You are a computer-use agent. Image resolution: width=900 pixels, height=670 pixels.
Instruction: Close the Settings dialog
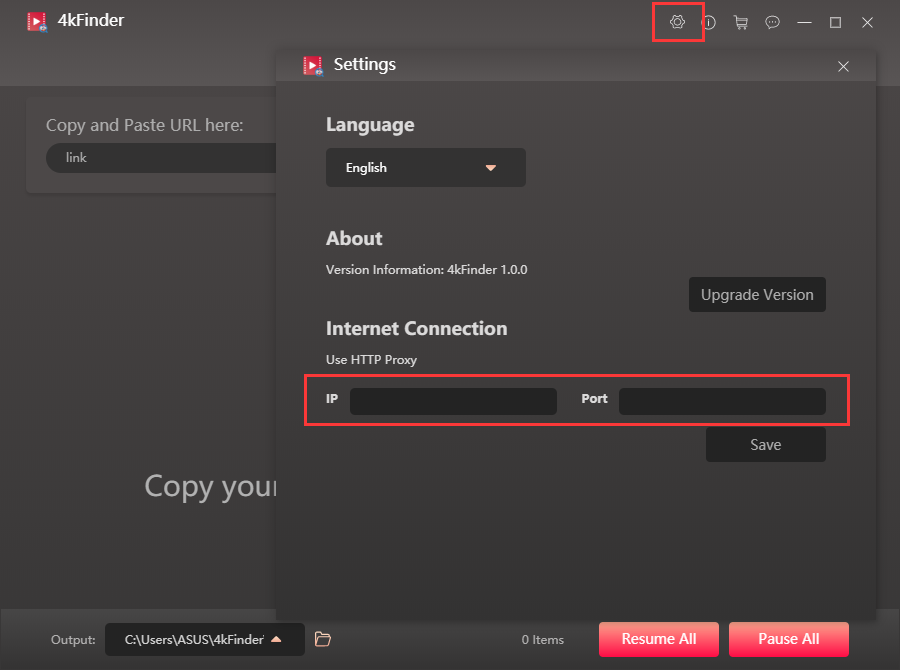843,66
